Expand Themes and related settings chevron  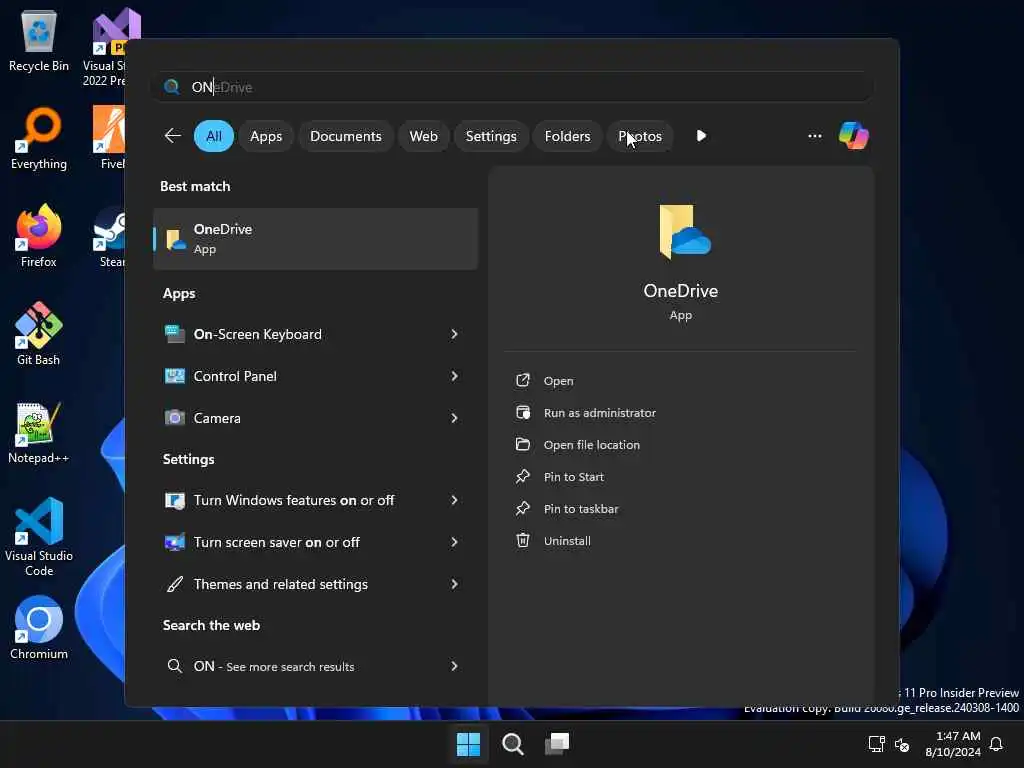(454, 584)
